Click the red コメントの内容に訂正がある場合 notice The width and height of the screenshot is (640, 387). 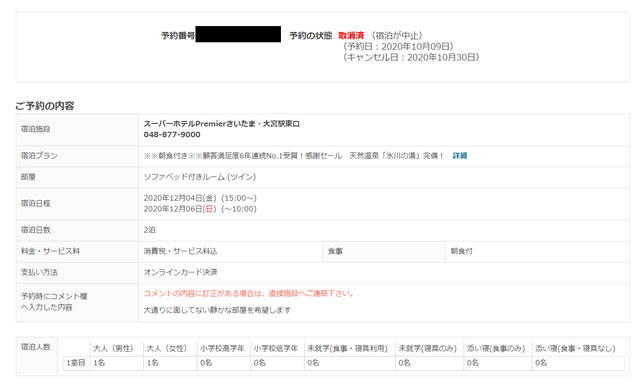tap(249, 294)
